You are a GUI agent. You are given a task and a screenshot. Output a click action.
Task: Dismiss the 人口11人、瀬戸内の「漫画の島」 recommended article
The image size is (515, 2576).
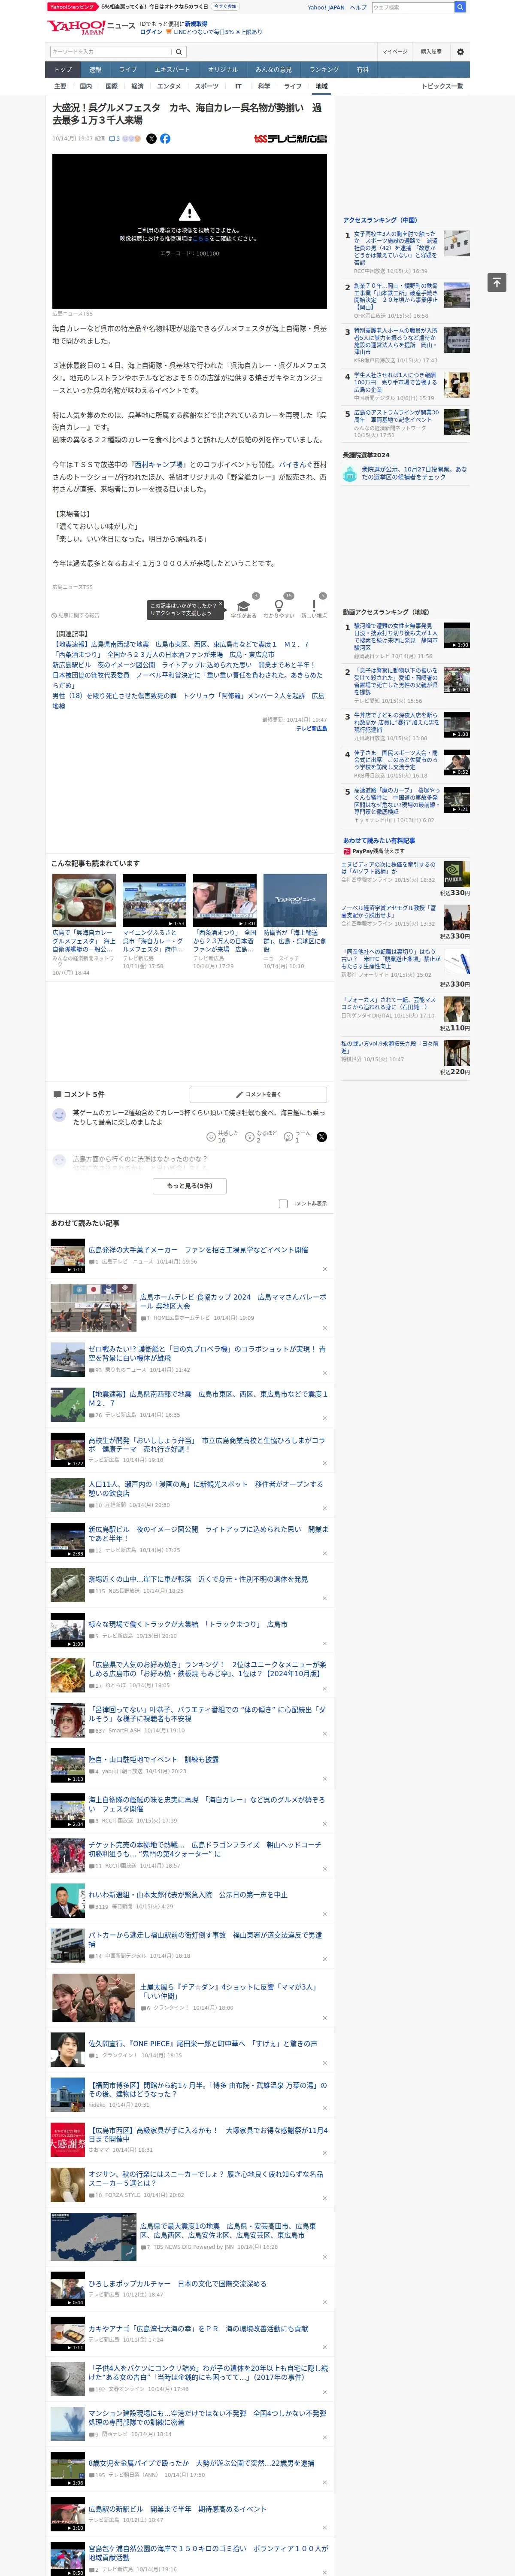(324, 1508)
